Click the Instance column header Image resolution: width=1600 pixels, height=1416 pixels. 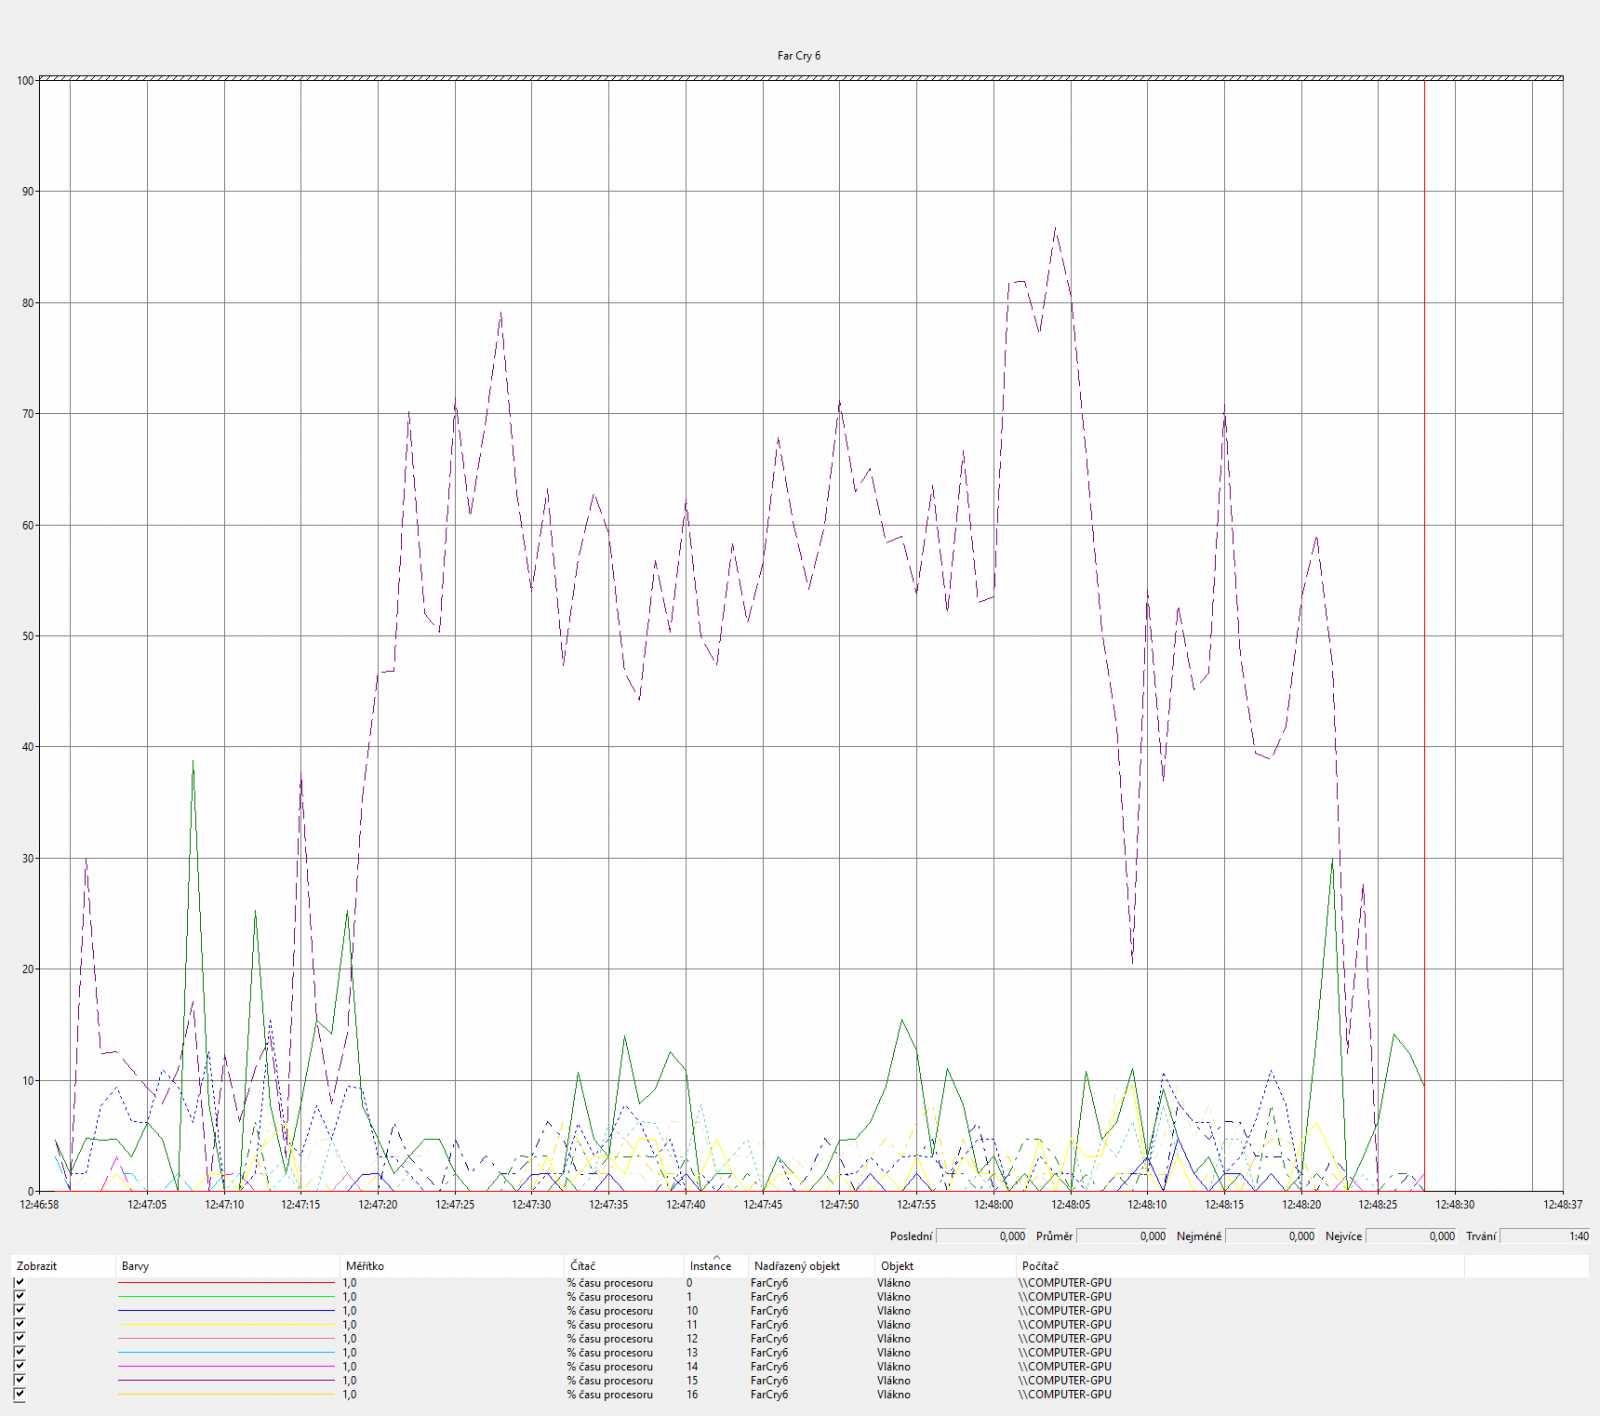[716, 1266]
